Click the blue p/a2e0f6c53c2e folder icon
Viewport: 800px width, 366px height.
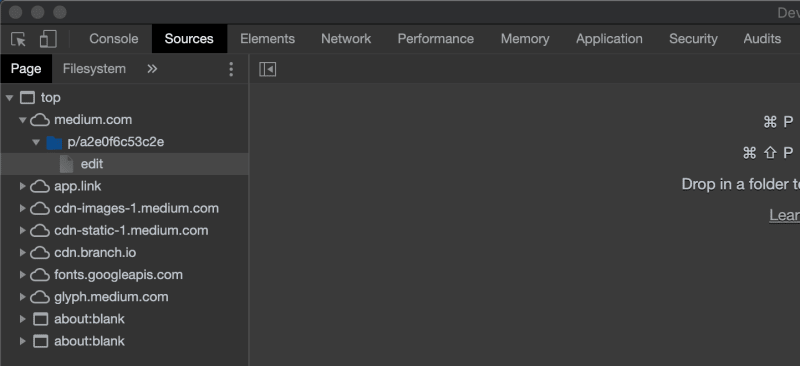click(54, 142)
